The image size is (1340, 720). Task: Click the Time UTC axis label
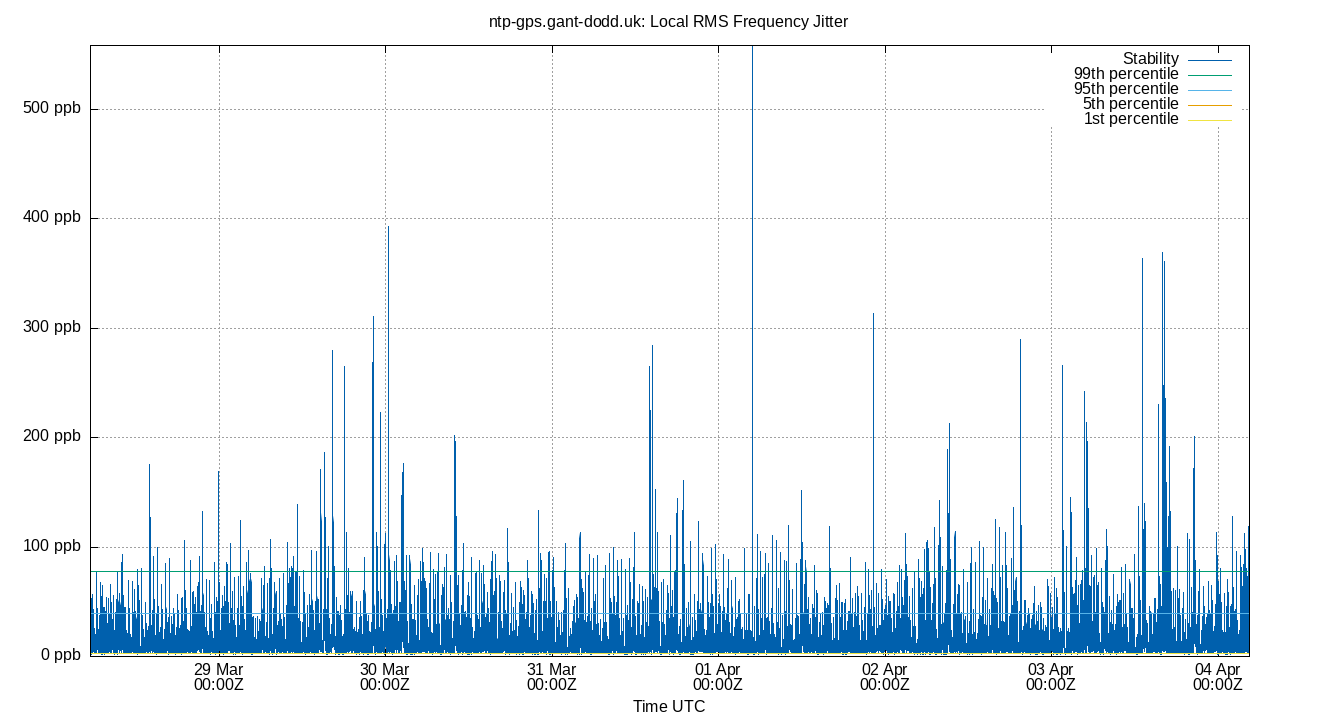click(670, 706)
